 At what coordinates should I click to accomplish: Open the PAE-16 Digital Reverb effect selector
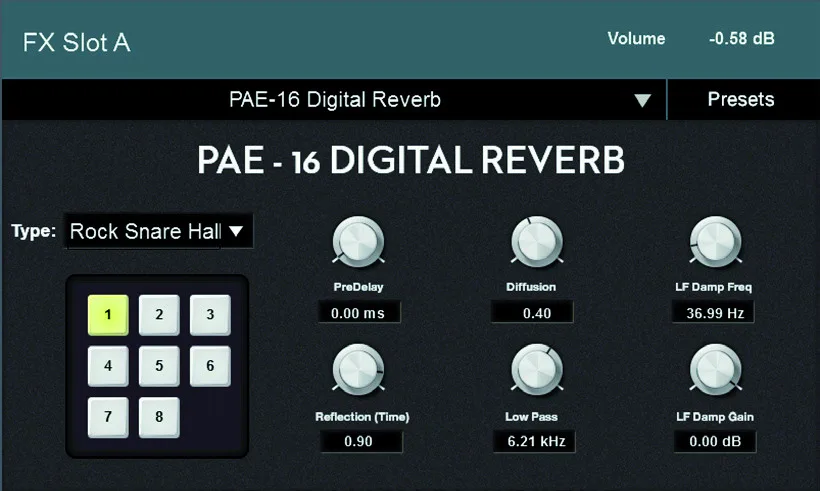tap(334, 99)
